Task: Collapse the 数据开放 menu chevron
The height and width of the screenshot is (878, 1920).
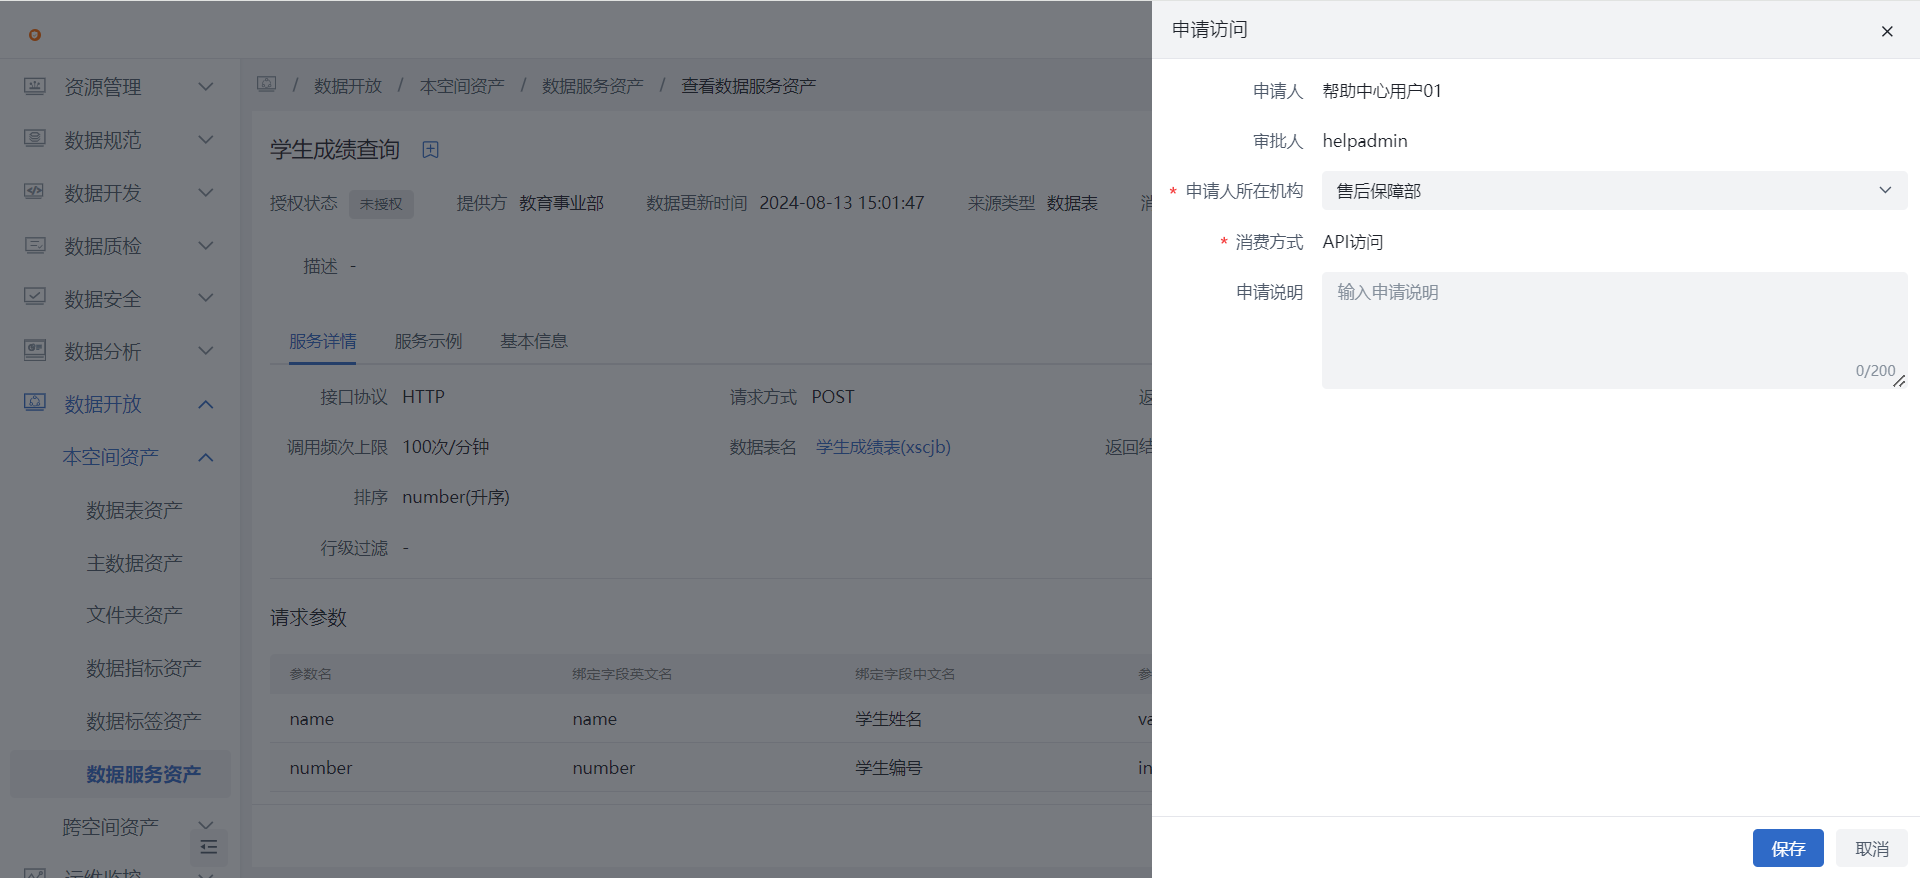Action: click(x=206, y=404)
